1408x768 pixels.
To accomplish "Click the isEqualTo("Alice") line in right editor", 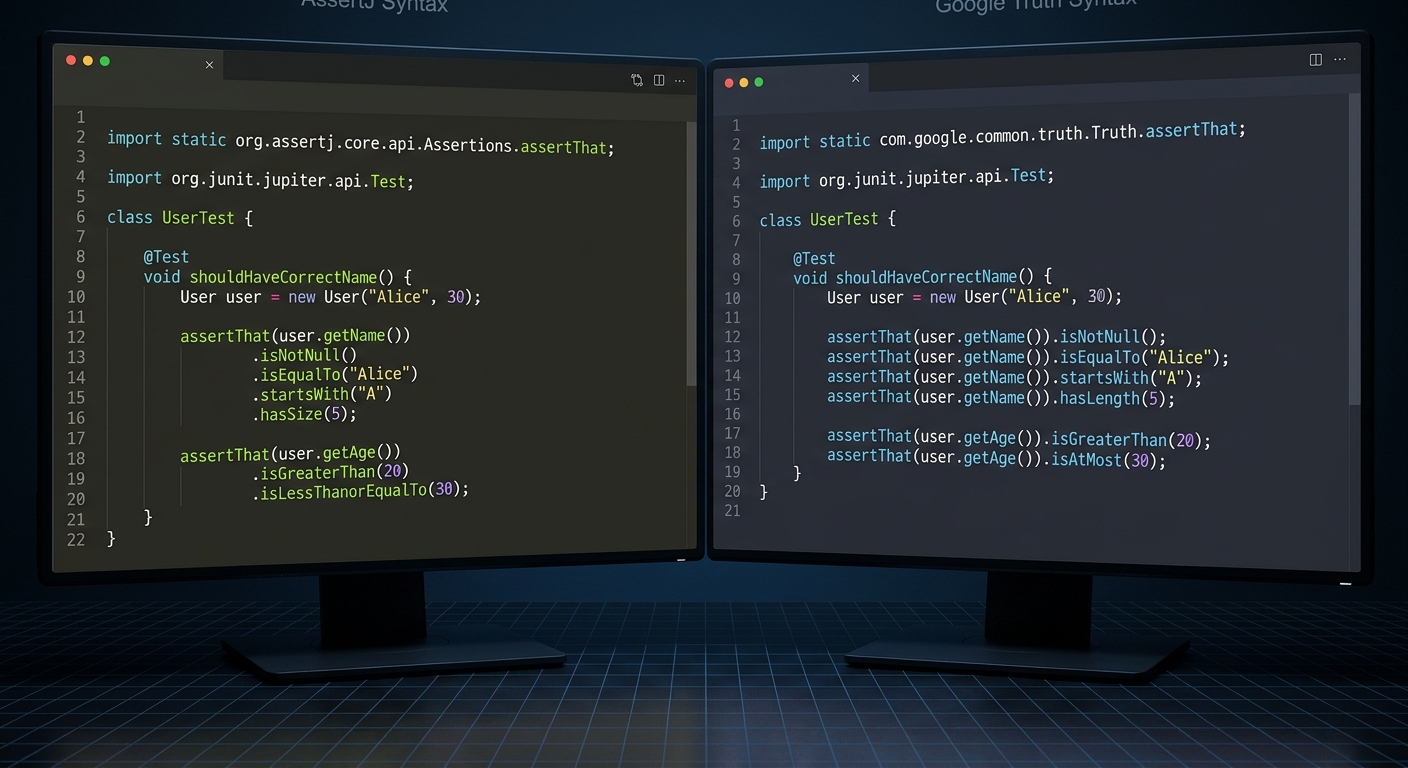I will 1028,357.
